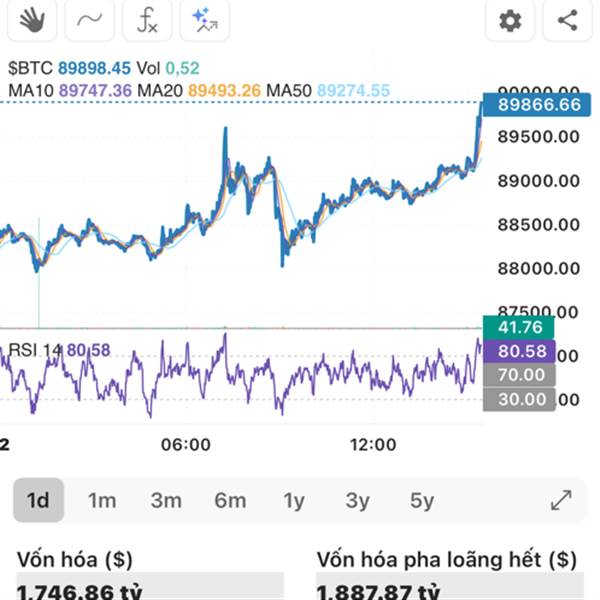This screenshot has height=600, width=600.
Task: Open the fx indicators menu
Action: coord(147,19)
